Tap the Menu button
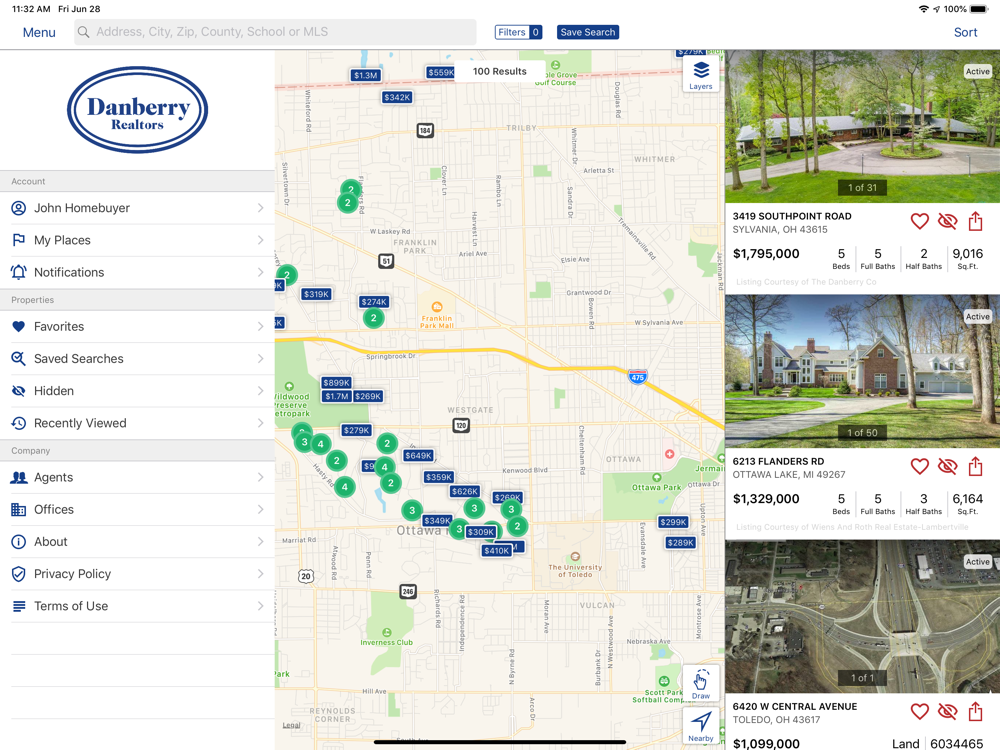Viewport: 1000px width, 750px height. point(39,33)
